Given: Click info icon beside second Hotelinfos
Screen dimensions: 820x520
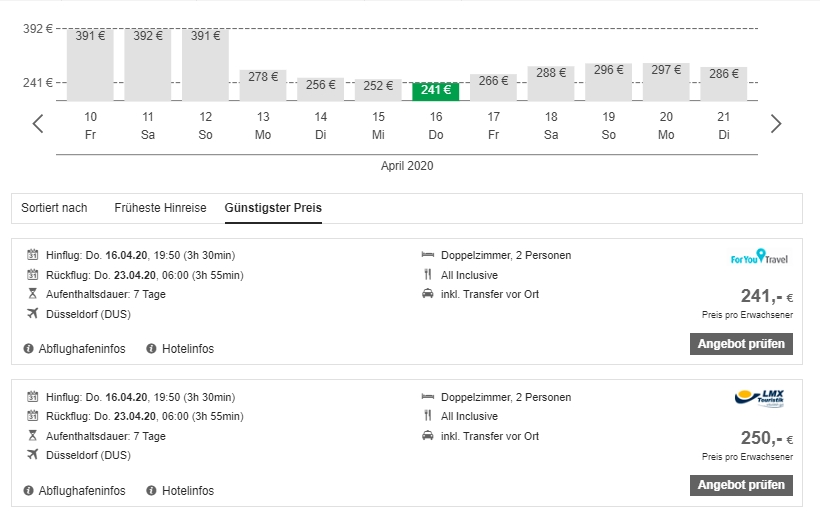Looking at the screenshot, I should (x=152, y=491).
